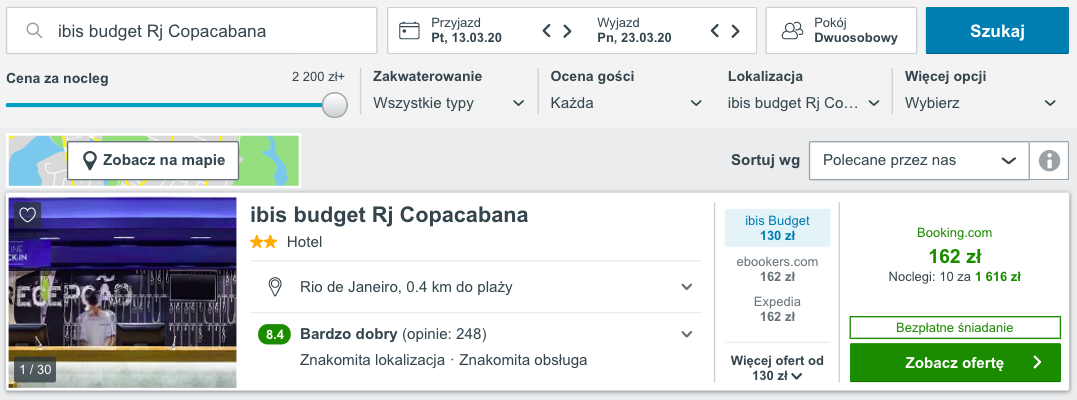This screenshot has height=400, width=1077.
Task: Expand the Bardzo dobry reviews section
Action: pos(686,334)
